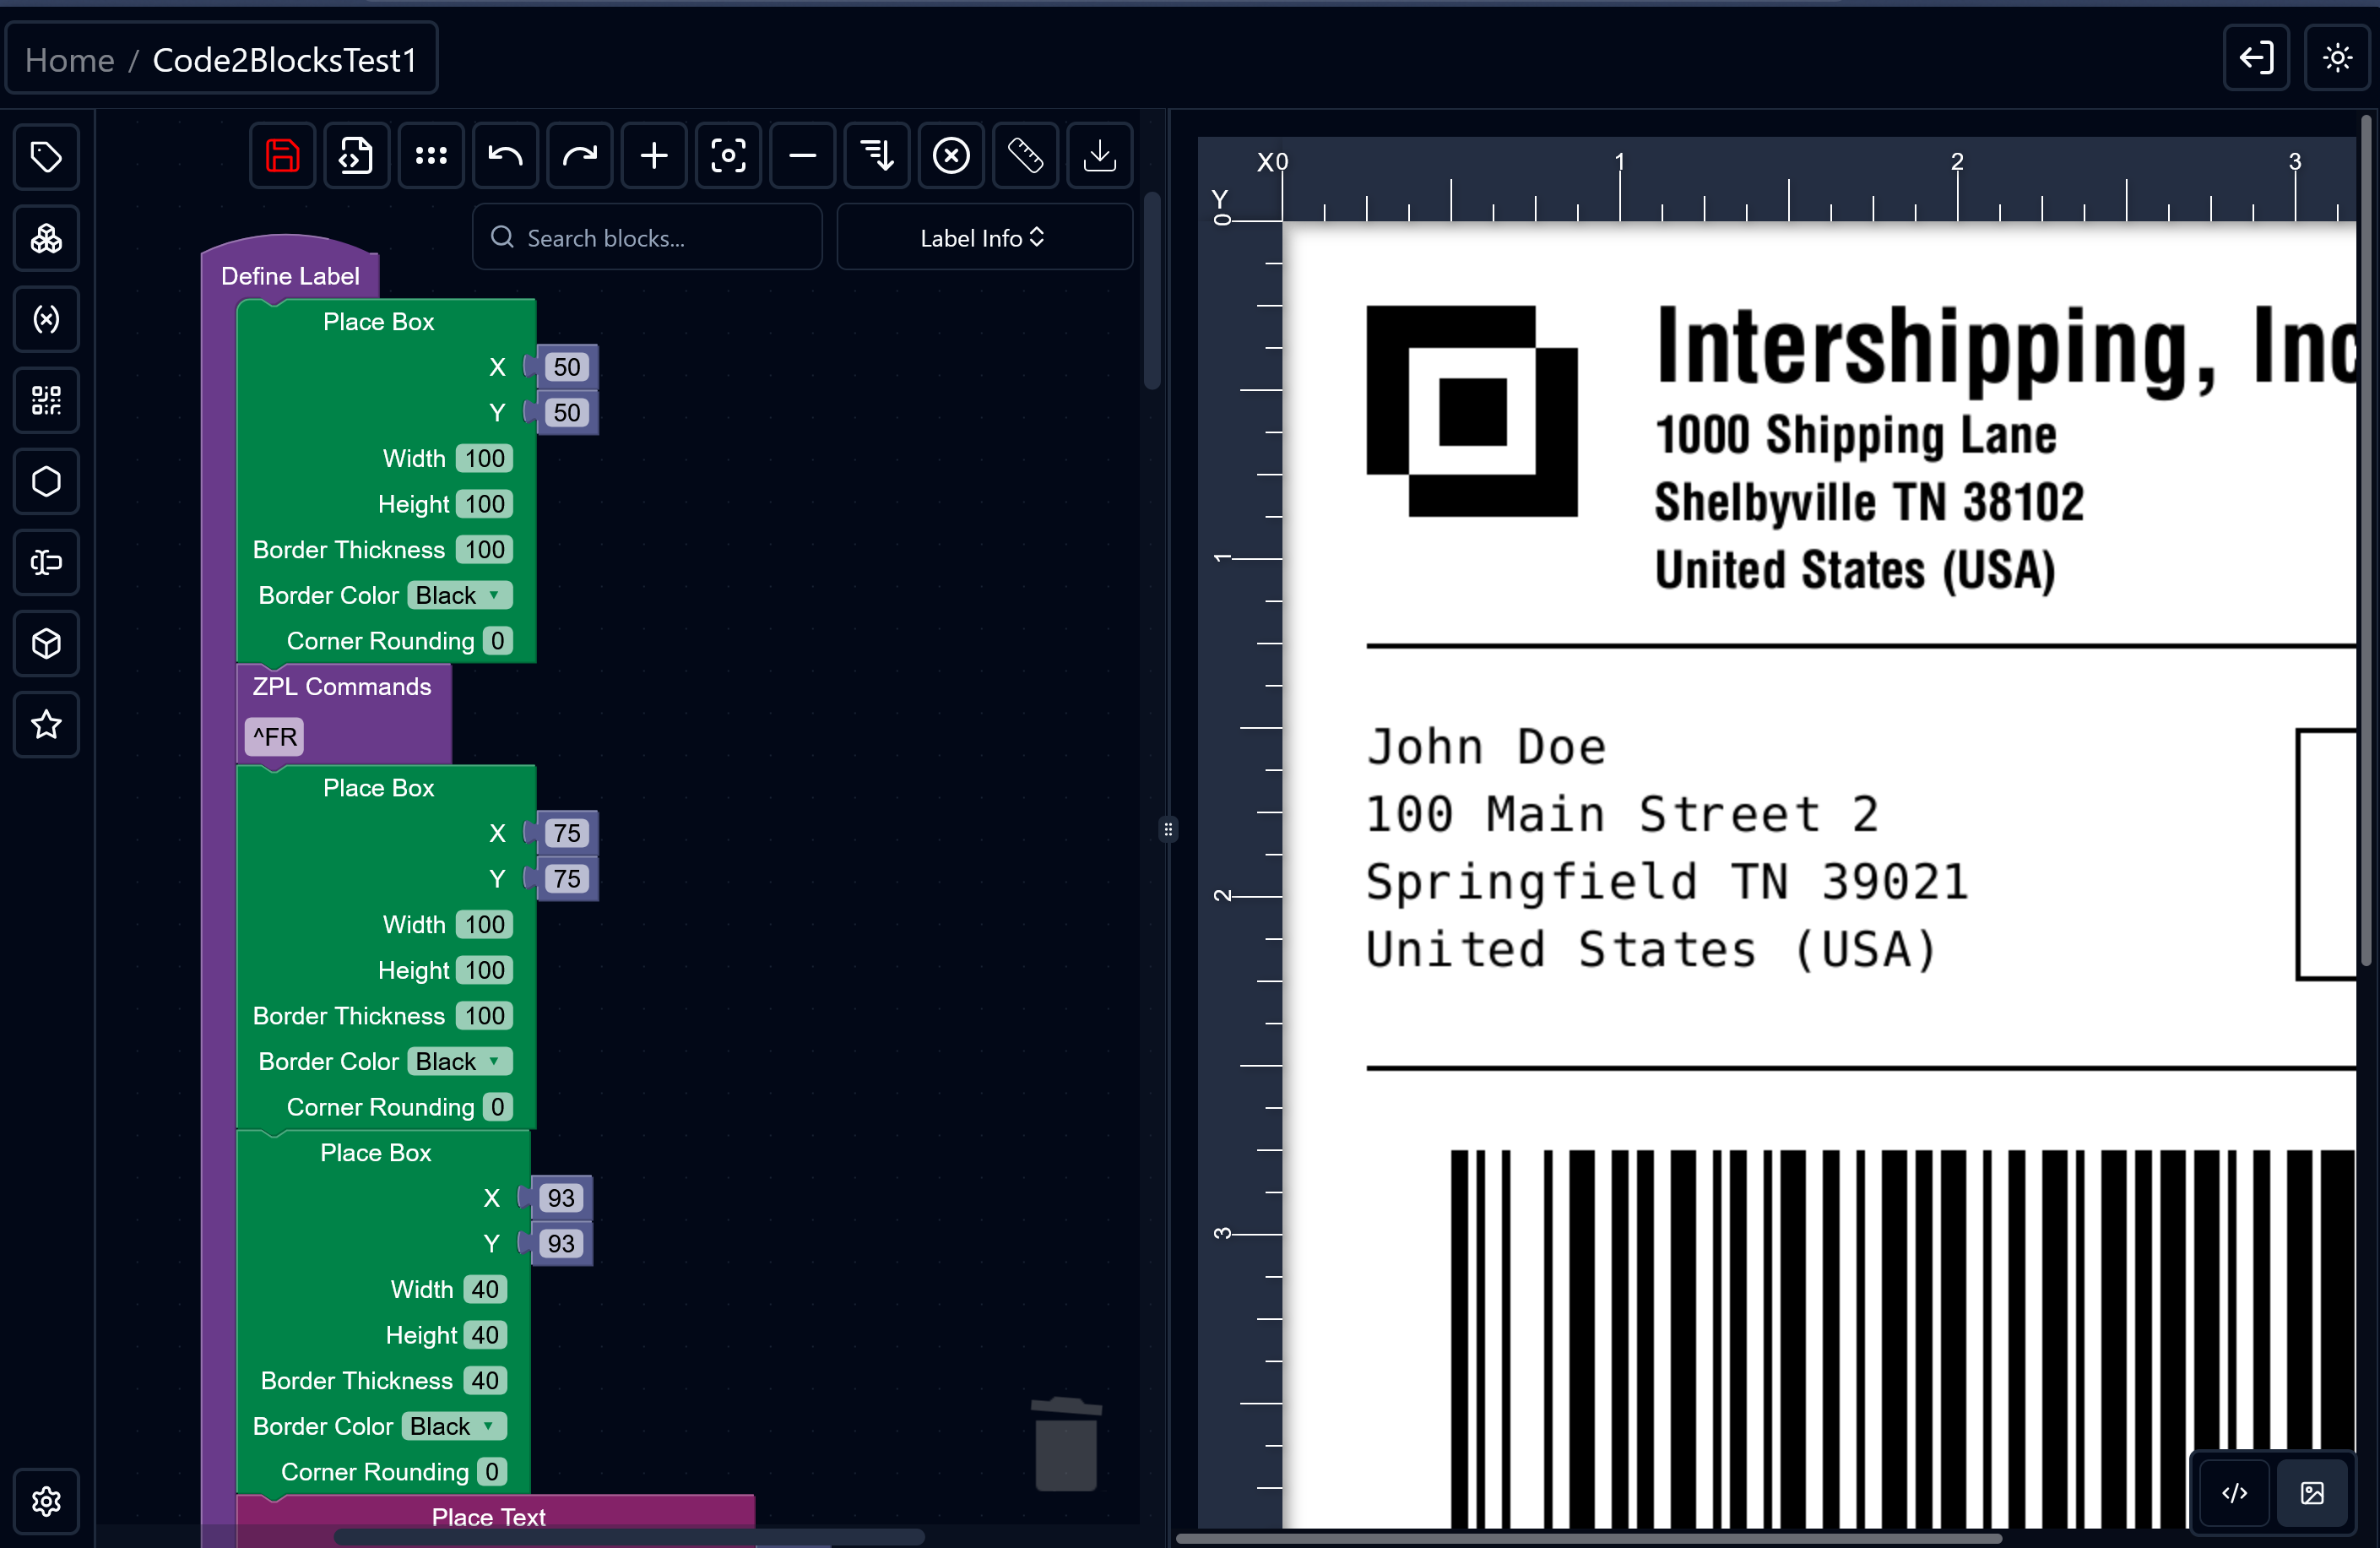This screenshot has width=2380, height=1548.
Task: Click the download icon in toolbar
Action: (x=1099, y=156)
